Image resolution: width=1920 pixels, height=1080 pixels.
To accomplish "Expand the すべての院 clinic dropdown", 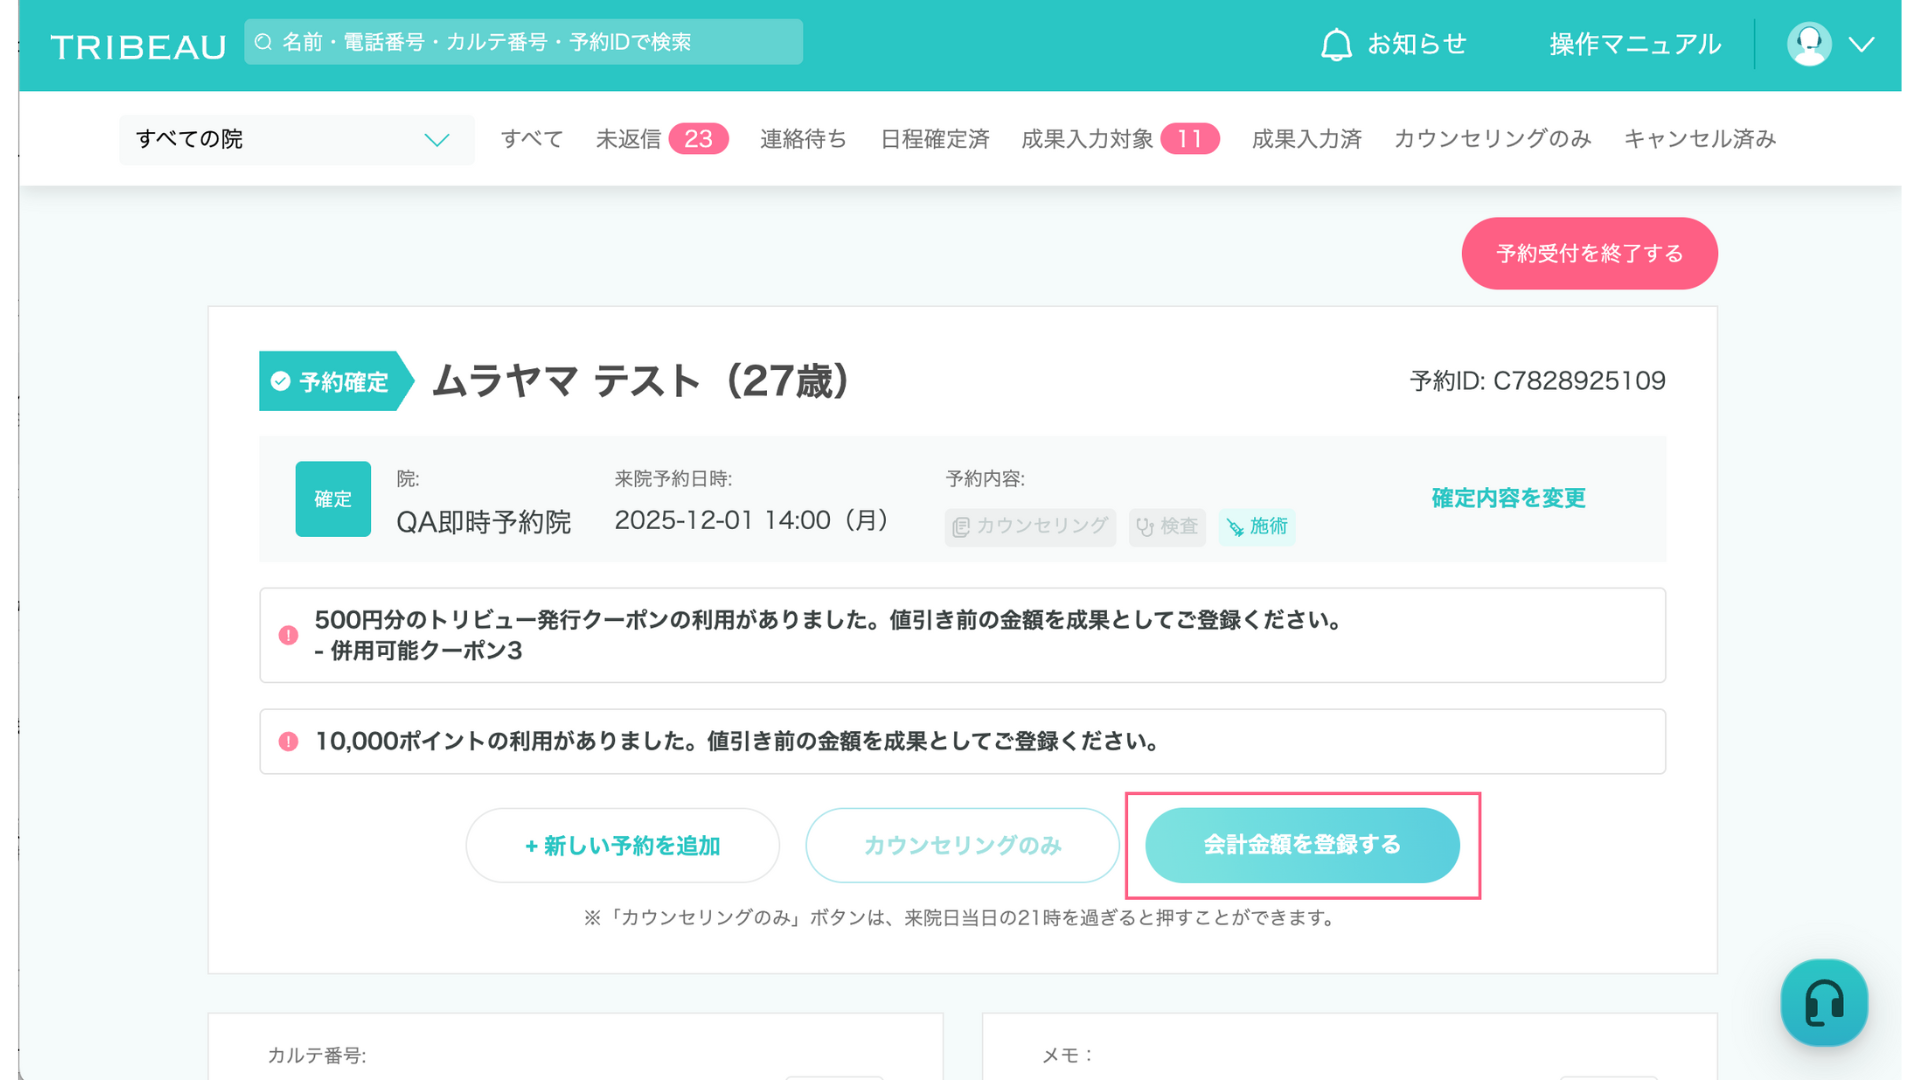I will (x=295, y=139).
